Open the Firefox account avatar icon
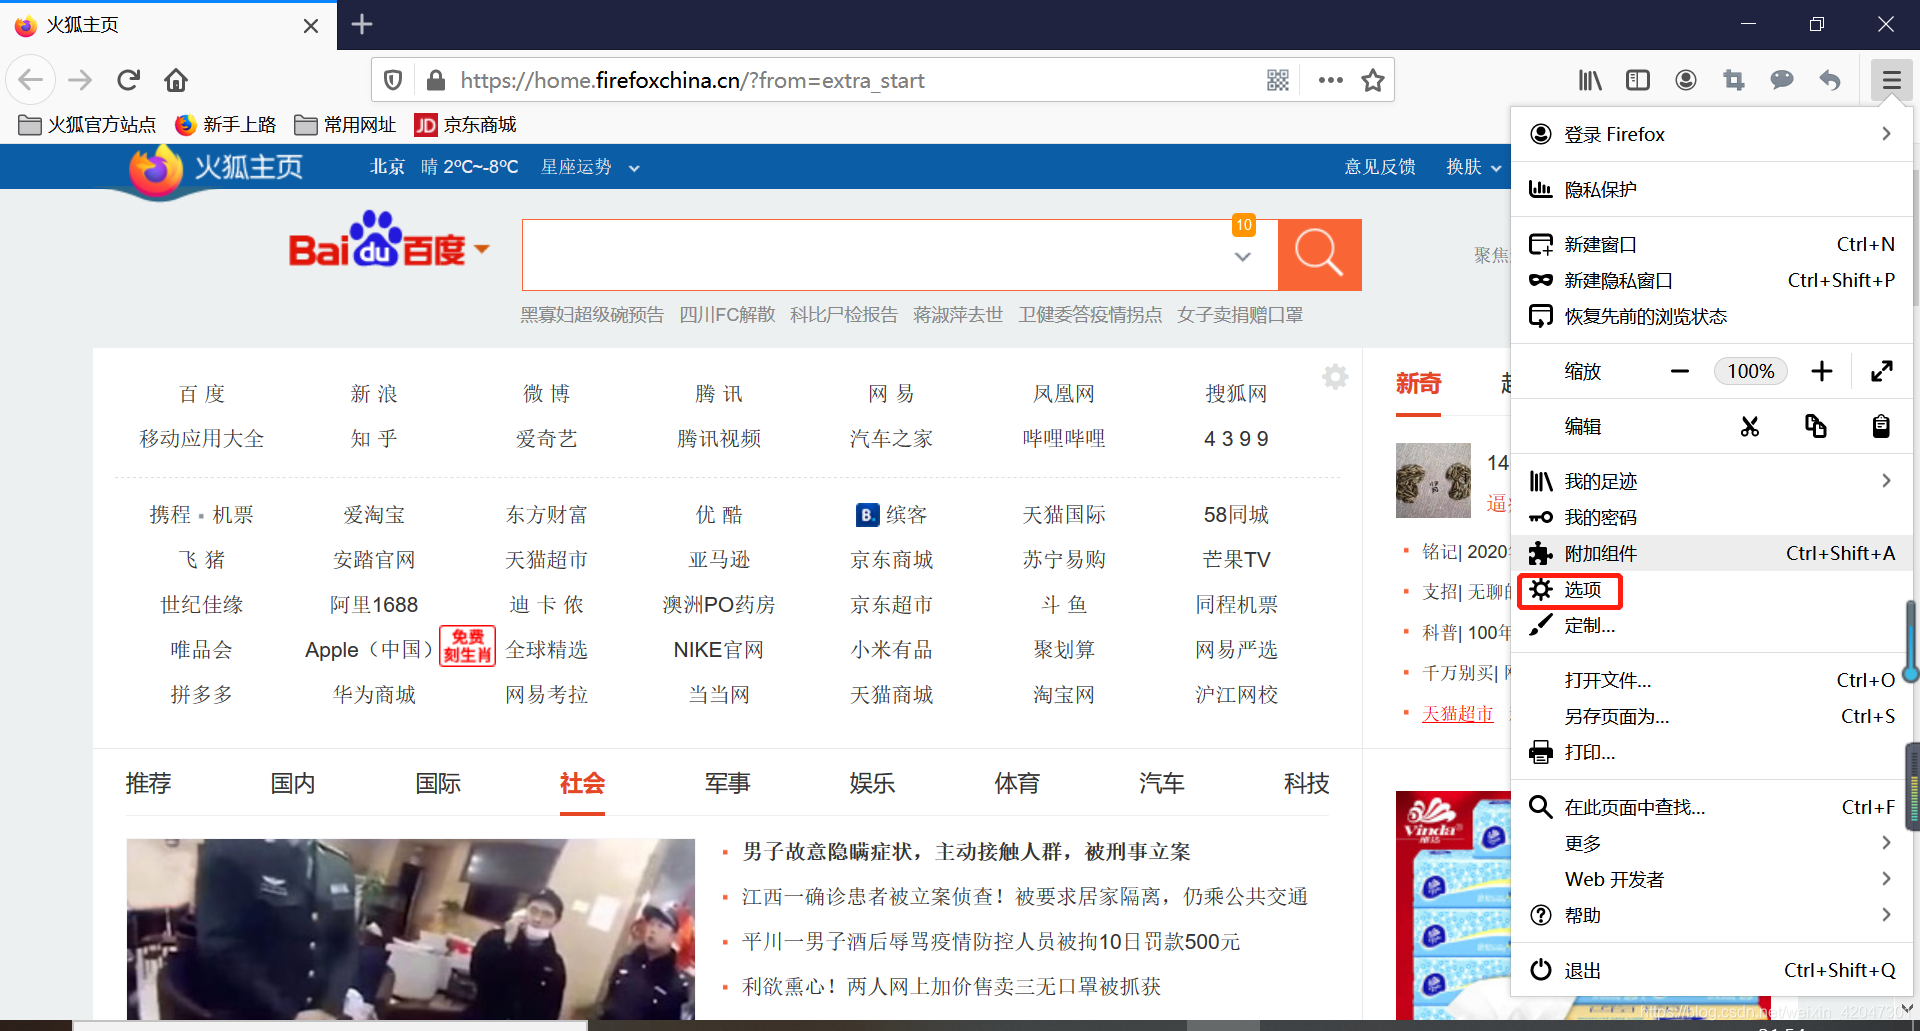This screenshot has width=1920, height=1031. pyautogui.click(x=1686, y=80)
